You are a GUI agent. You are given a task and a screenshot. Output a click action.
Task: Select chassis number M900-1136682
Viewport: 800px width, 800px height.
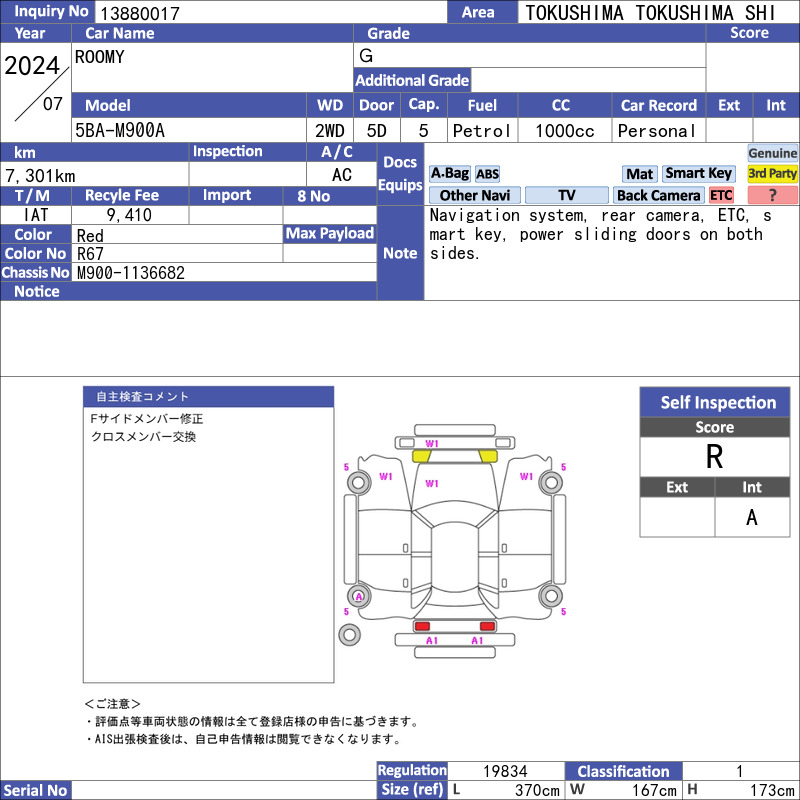coord(131,272)
